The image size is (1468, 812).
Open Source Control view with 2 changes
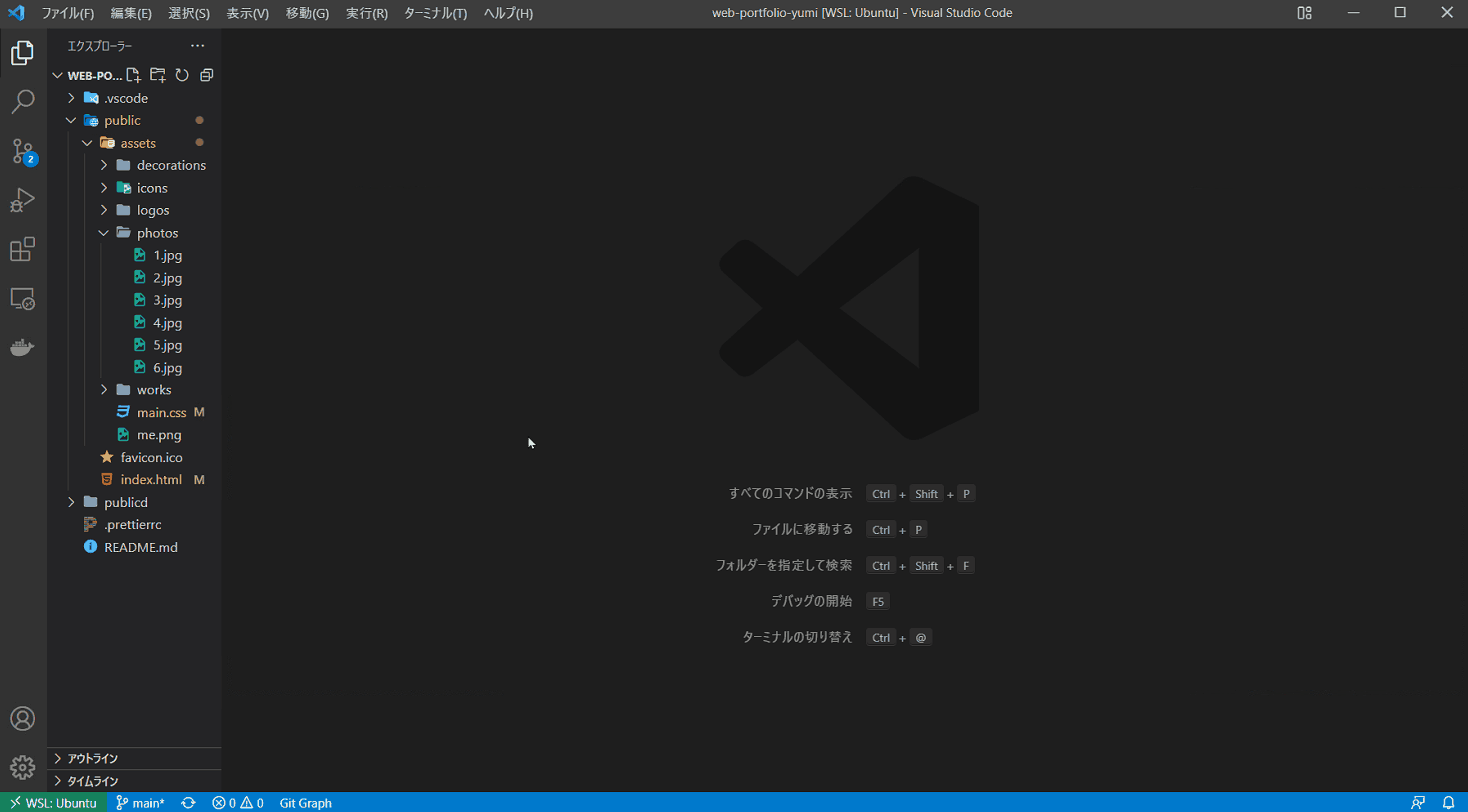click(x=23, y=151)
